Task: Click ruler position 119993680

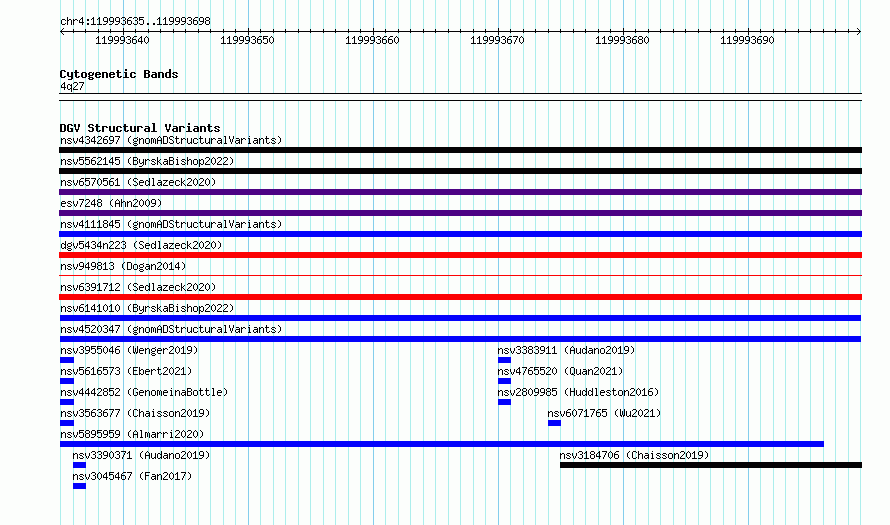Action: [x=622, y=40]
